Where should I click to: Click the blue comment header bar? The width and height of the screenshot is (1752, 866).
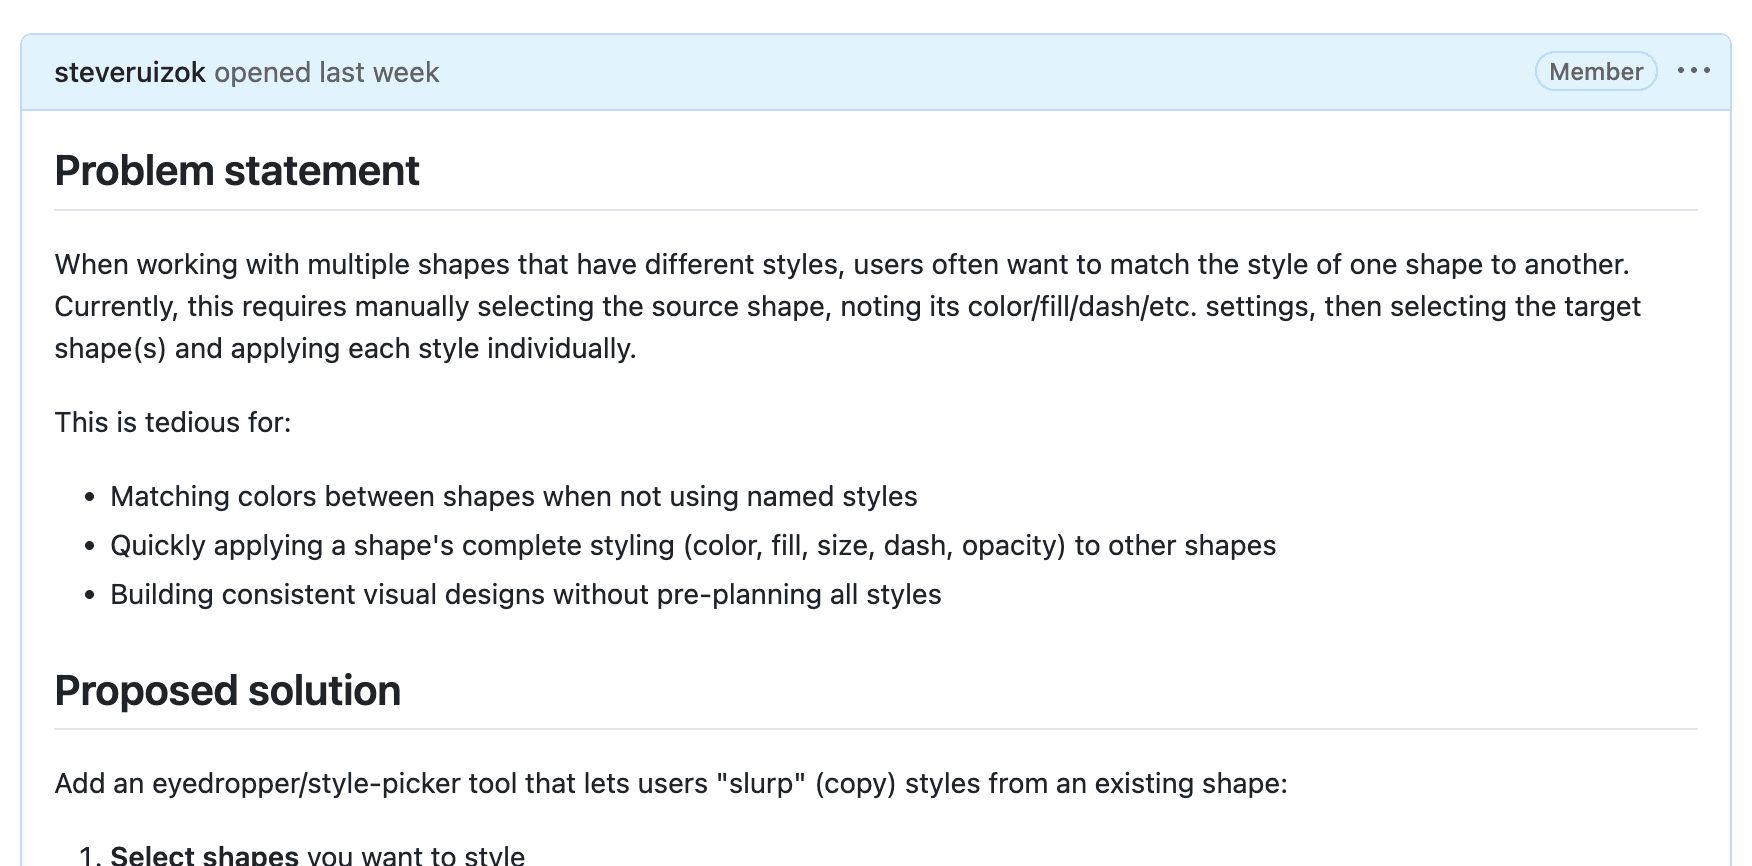tap(900, 72)
